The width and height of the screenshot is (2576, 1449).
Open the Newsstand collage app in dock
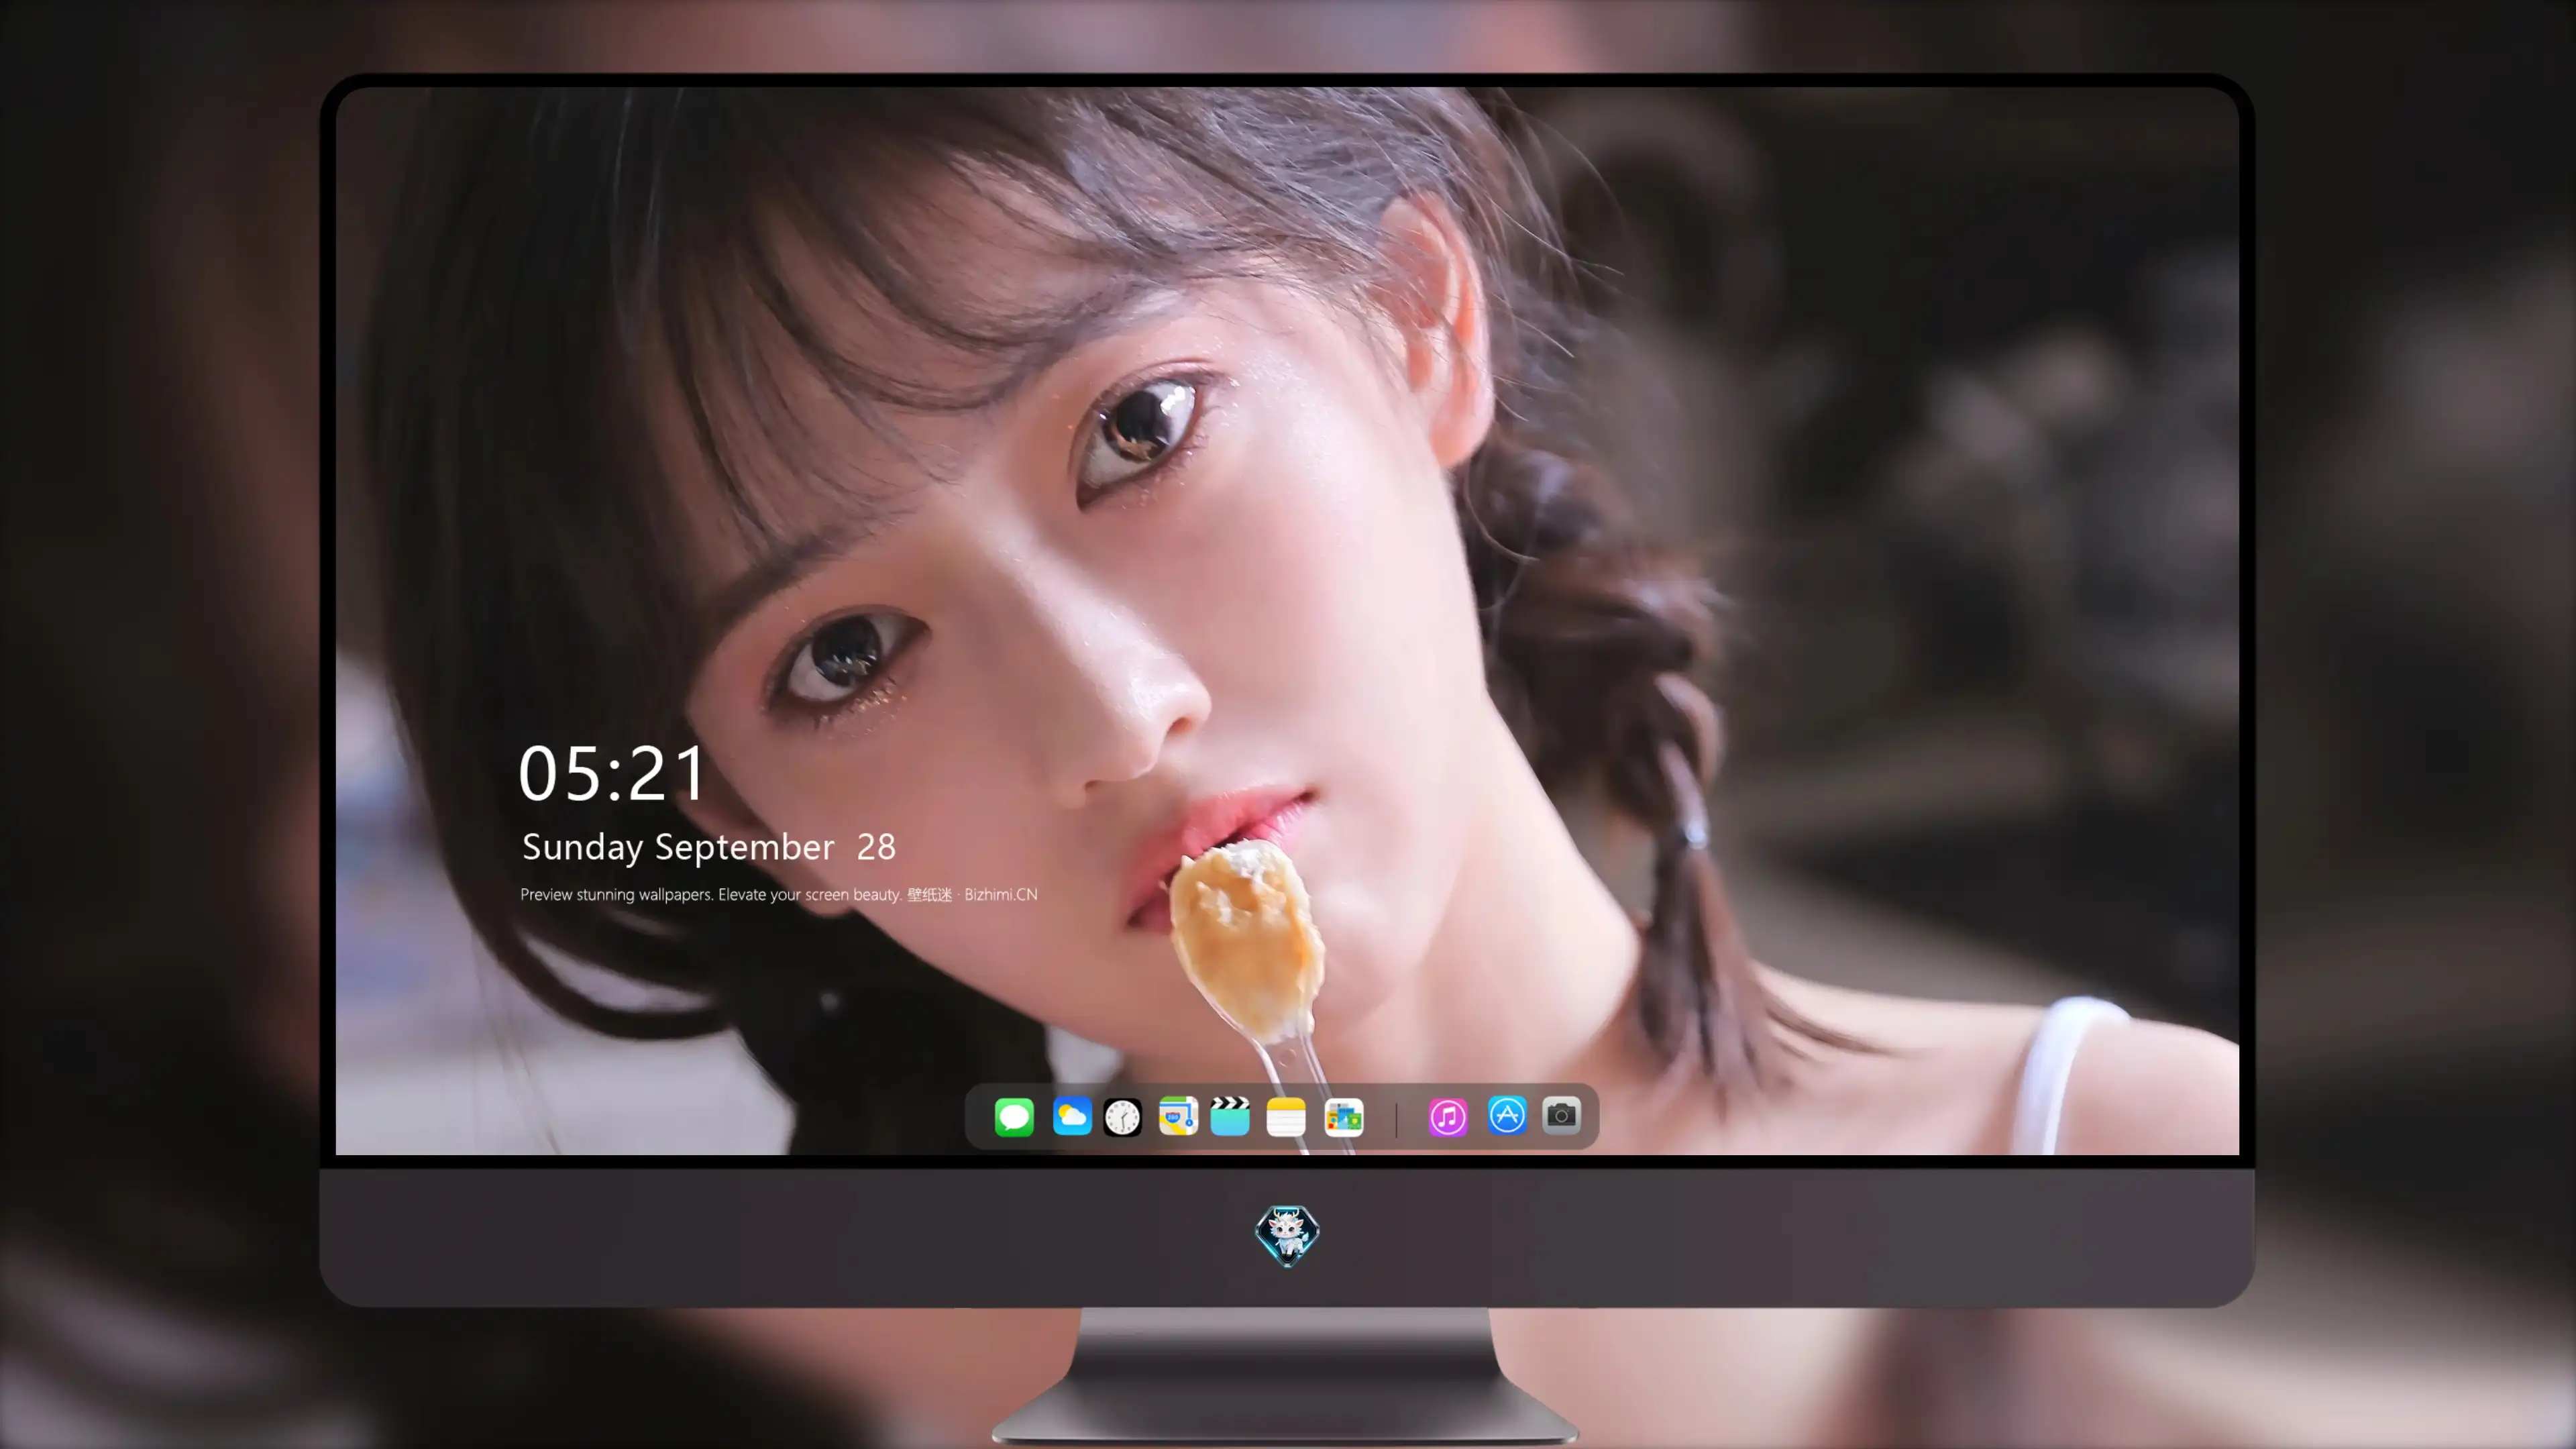[1344, 1117]
